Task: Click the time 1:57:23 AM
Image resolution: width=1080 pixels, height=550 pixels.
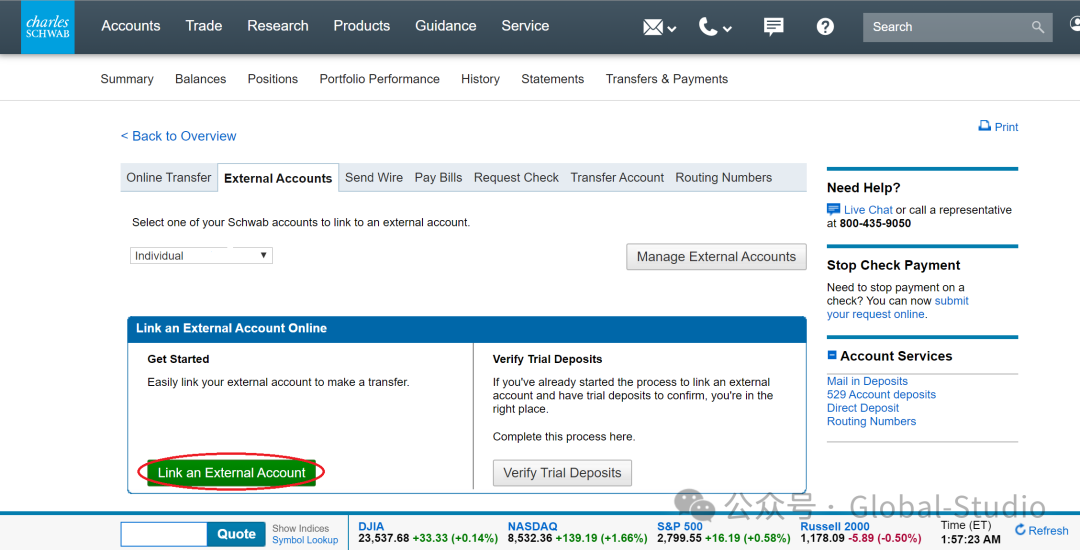Action: (970, 539)
